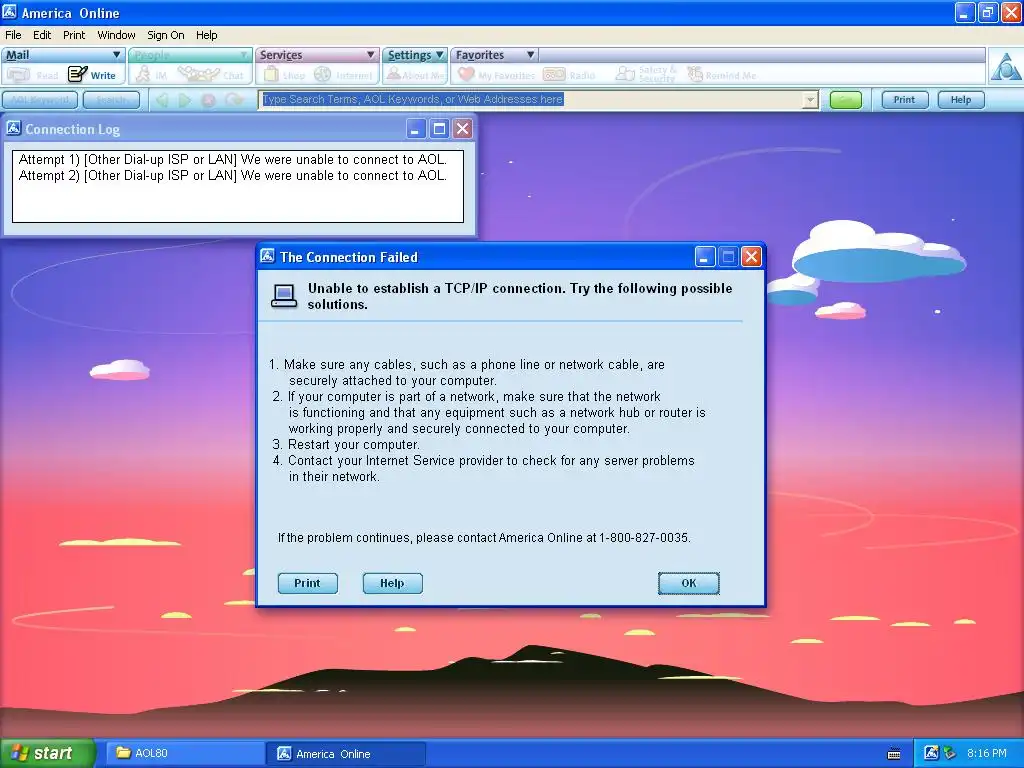Open the IM icon under People
The image size is (1024, 768).
(143, 74)
